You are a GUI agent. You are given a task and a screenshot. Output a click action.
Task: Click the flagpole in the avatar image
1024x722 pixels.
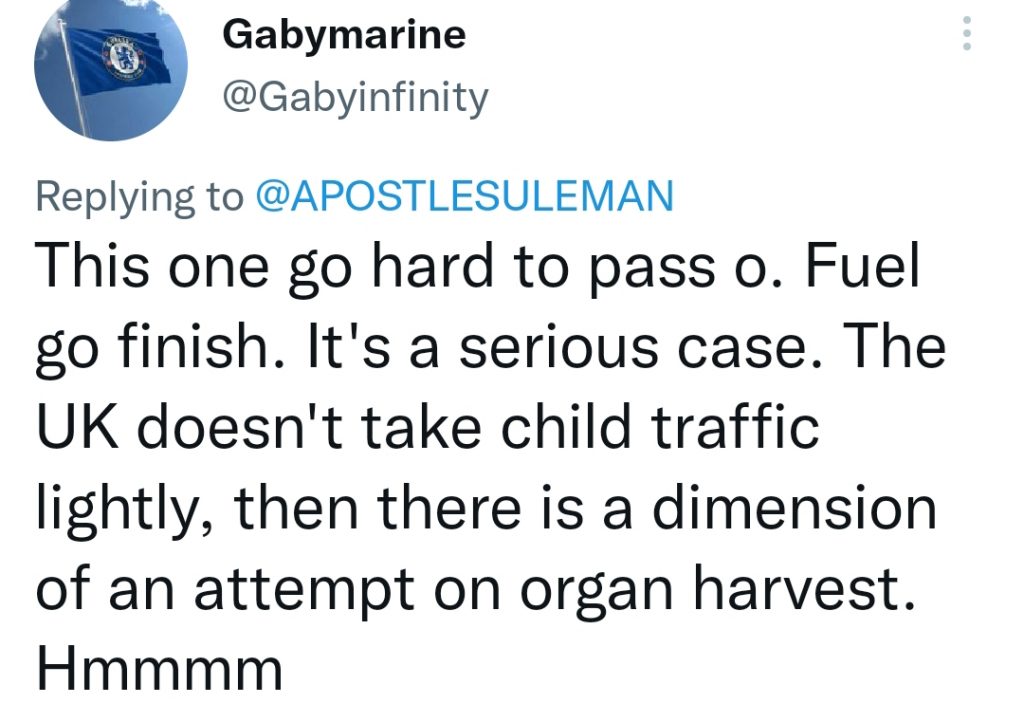tap(73, 76)
